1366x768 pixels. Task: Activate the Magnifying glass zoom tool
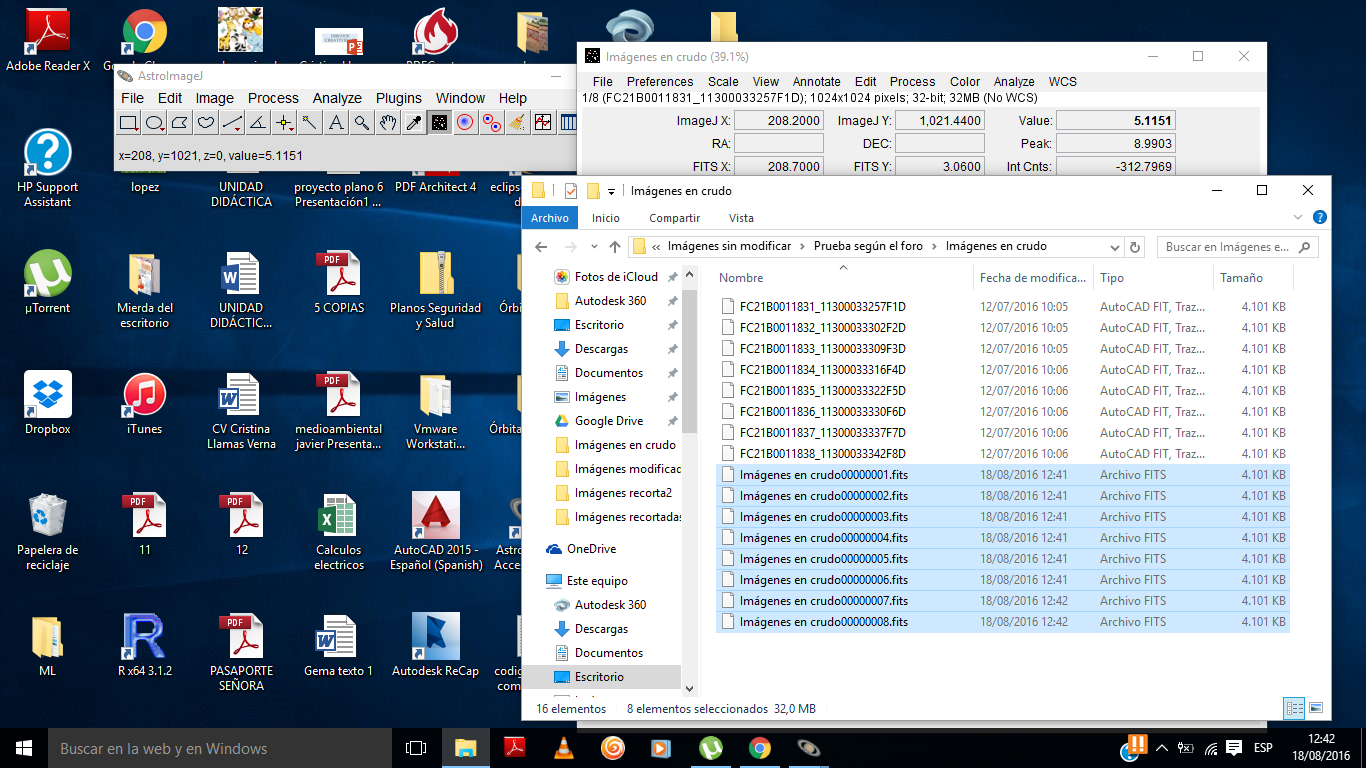(362, 123)
